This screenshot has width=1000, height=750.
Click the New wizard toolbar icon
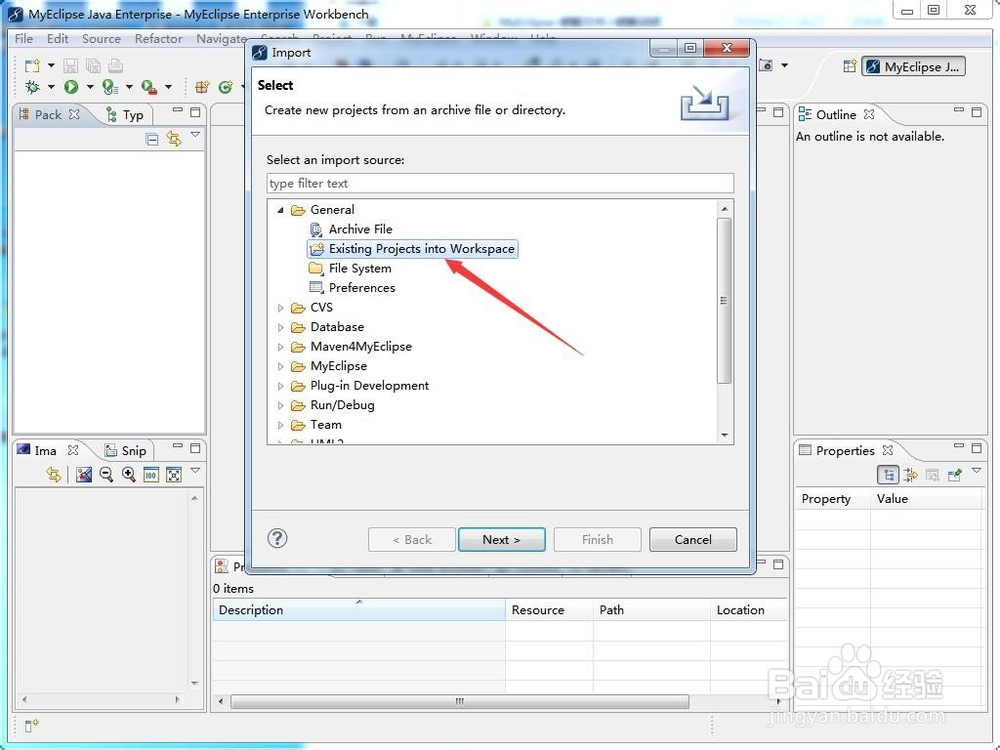32,66
